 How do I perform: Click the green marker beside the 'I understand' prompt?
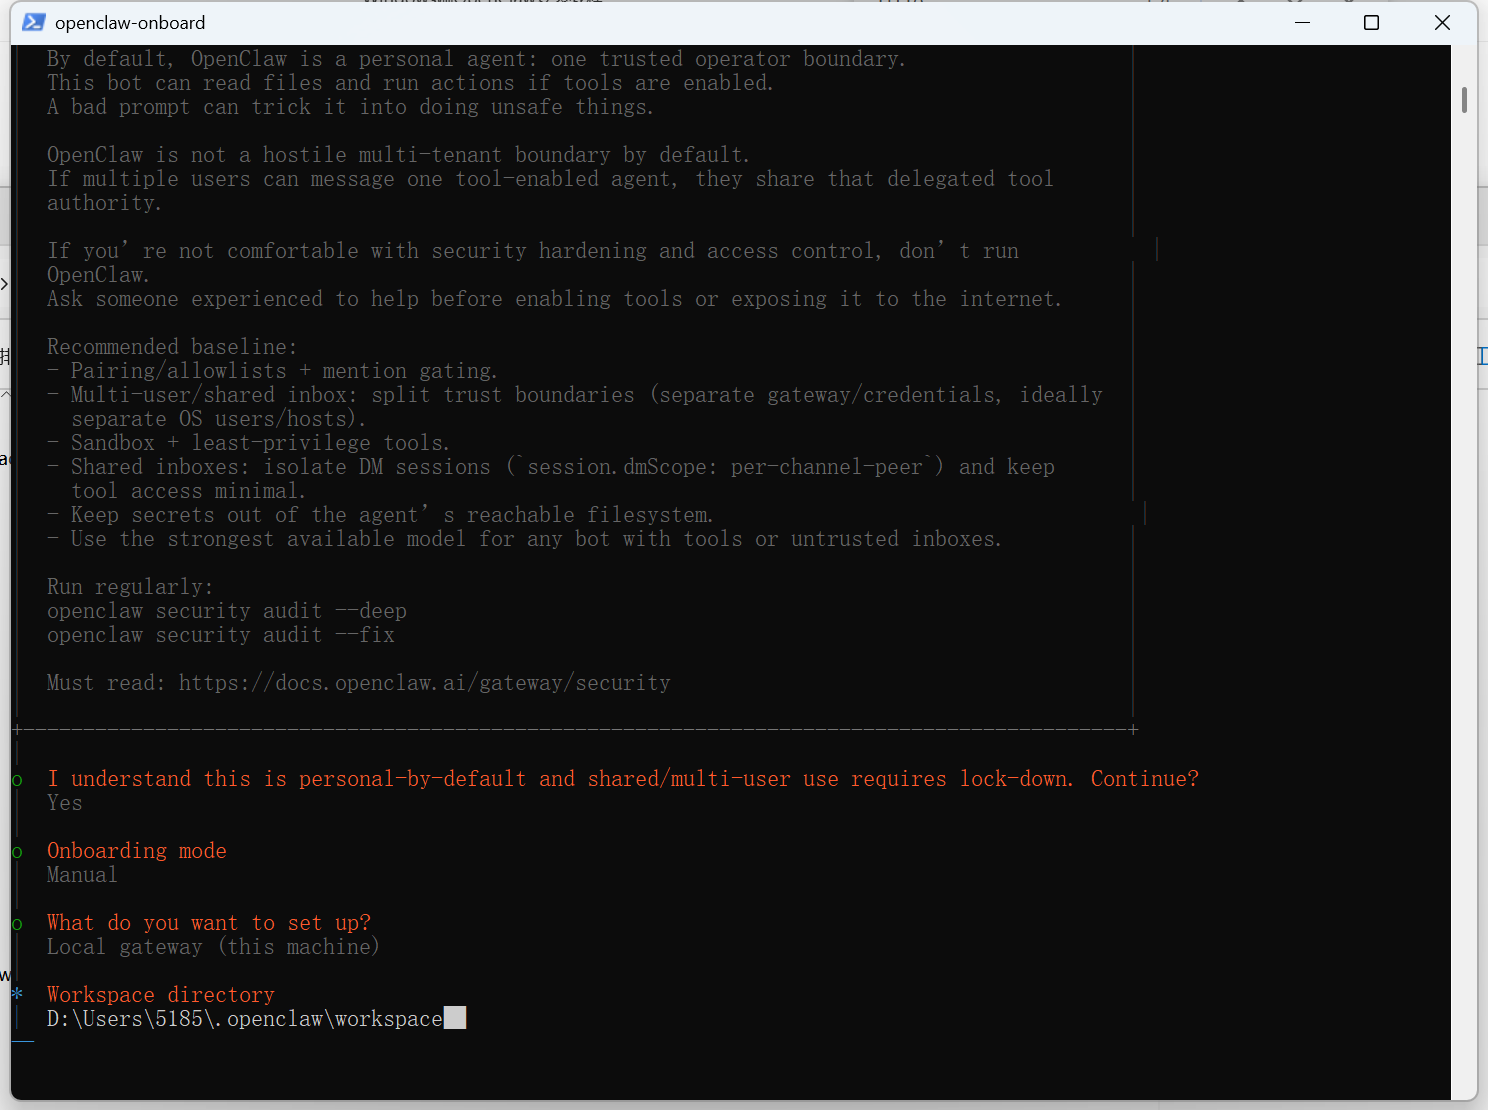point(17,780)
